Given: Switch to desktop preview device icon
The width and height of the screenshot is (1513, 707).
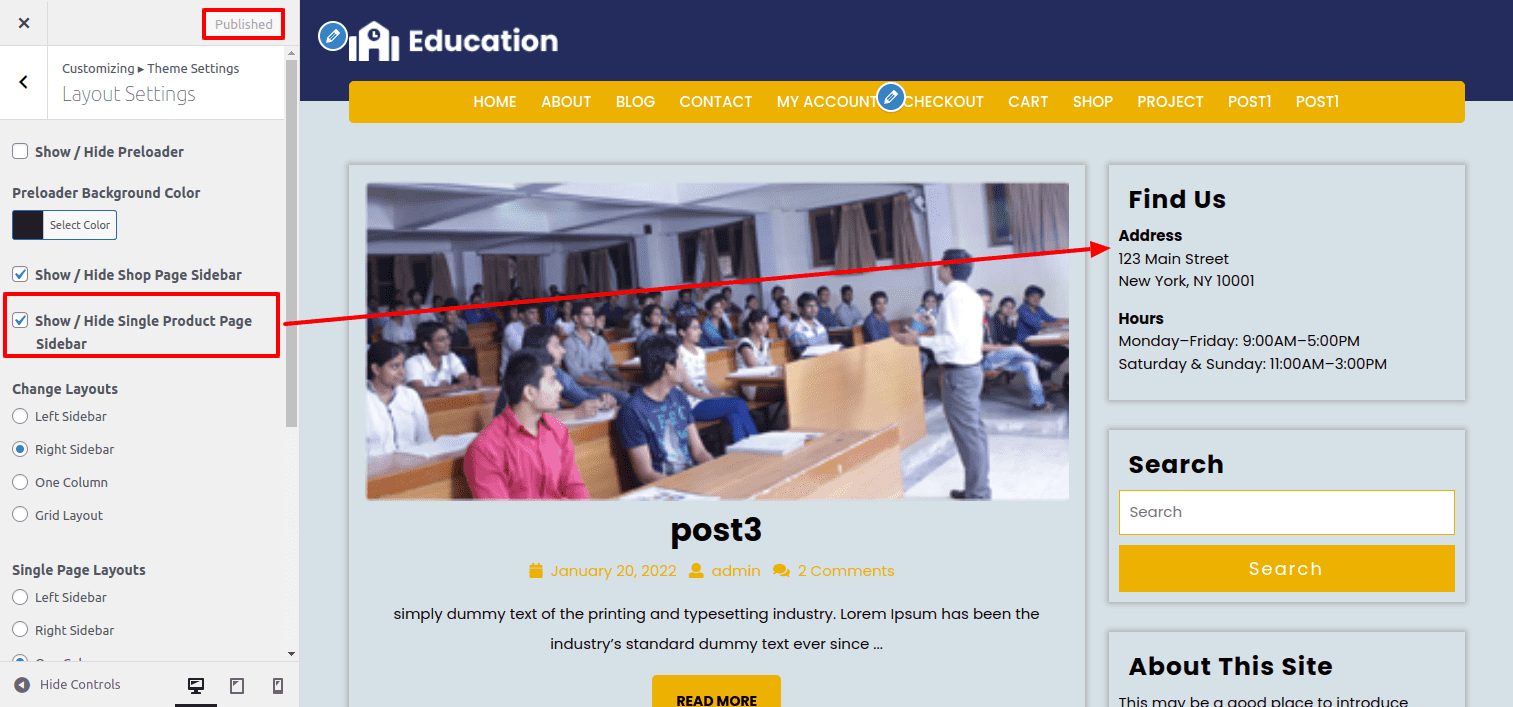Looking at the screenshot, I should point(196,685).
